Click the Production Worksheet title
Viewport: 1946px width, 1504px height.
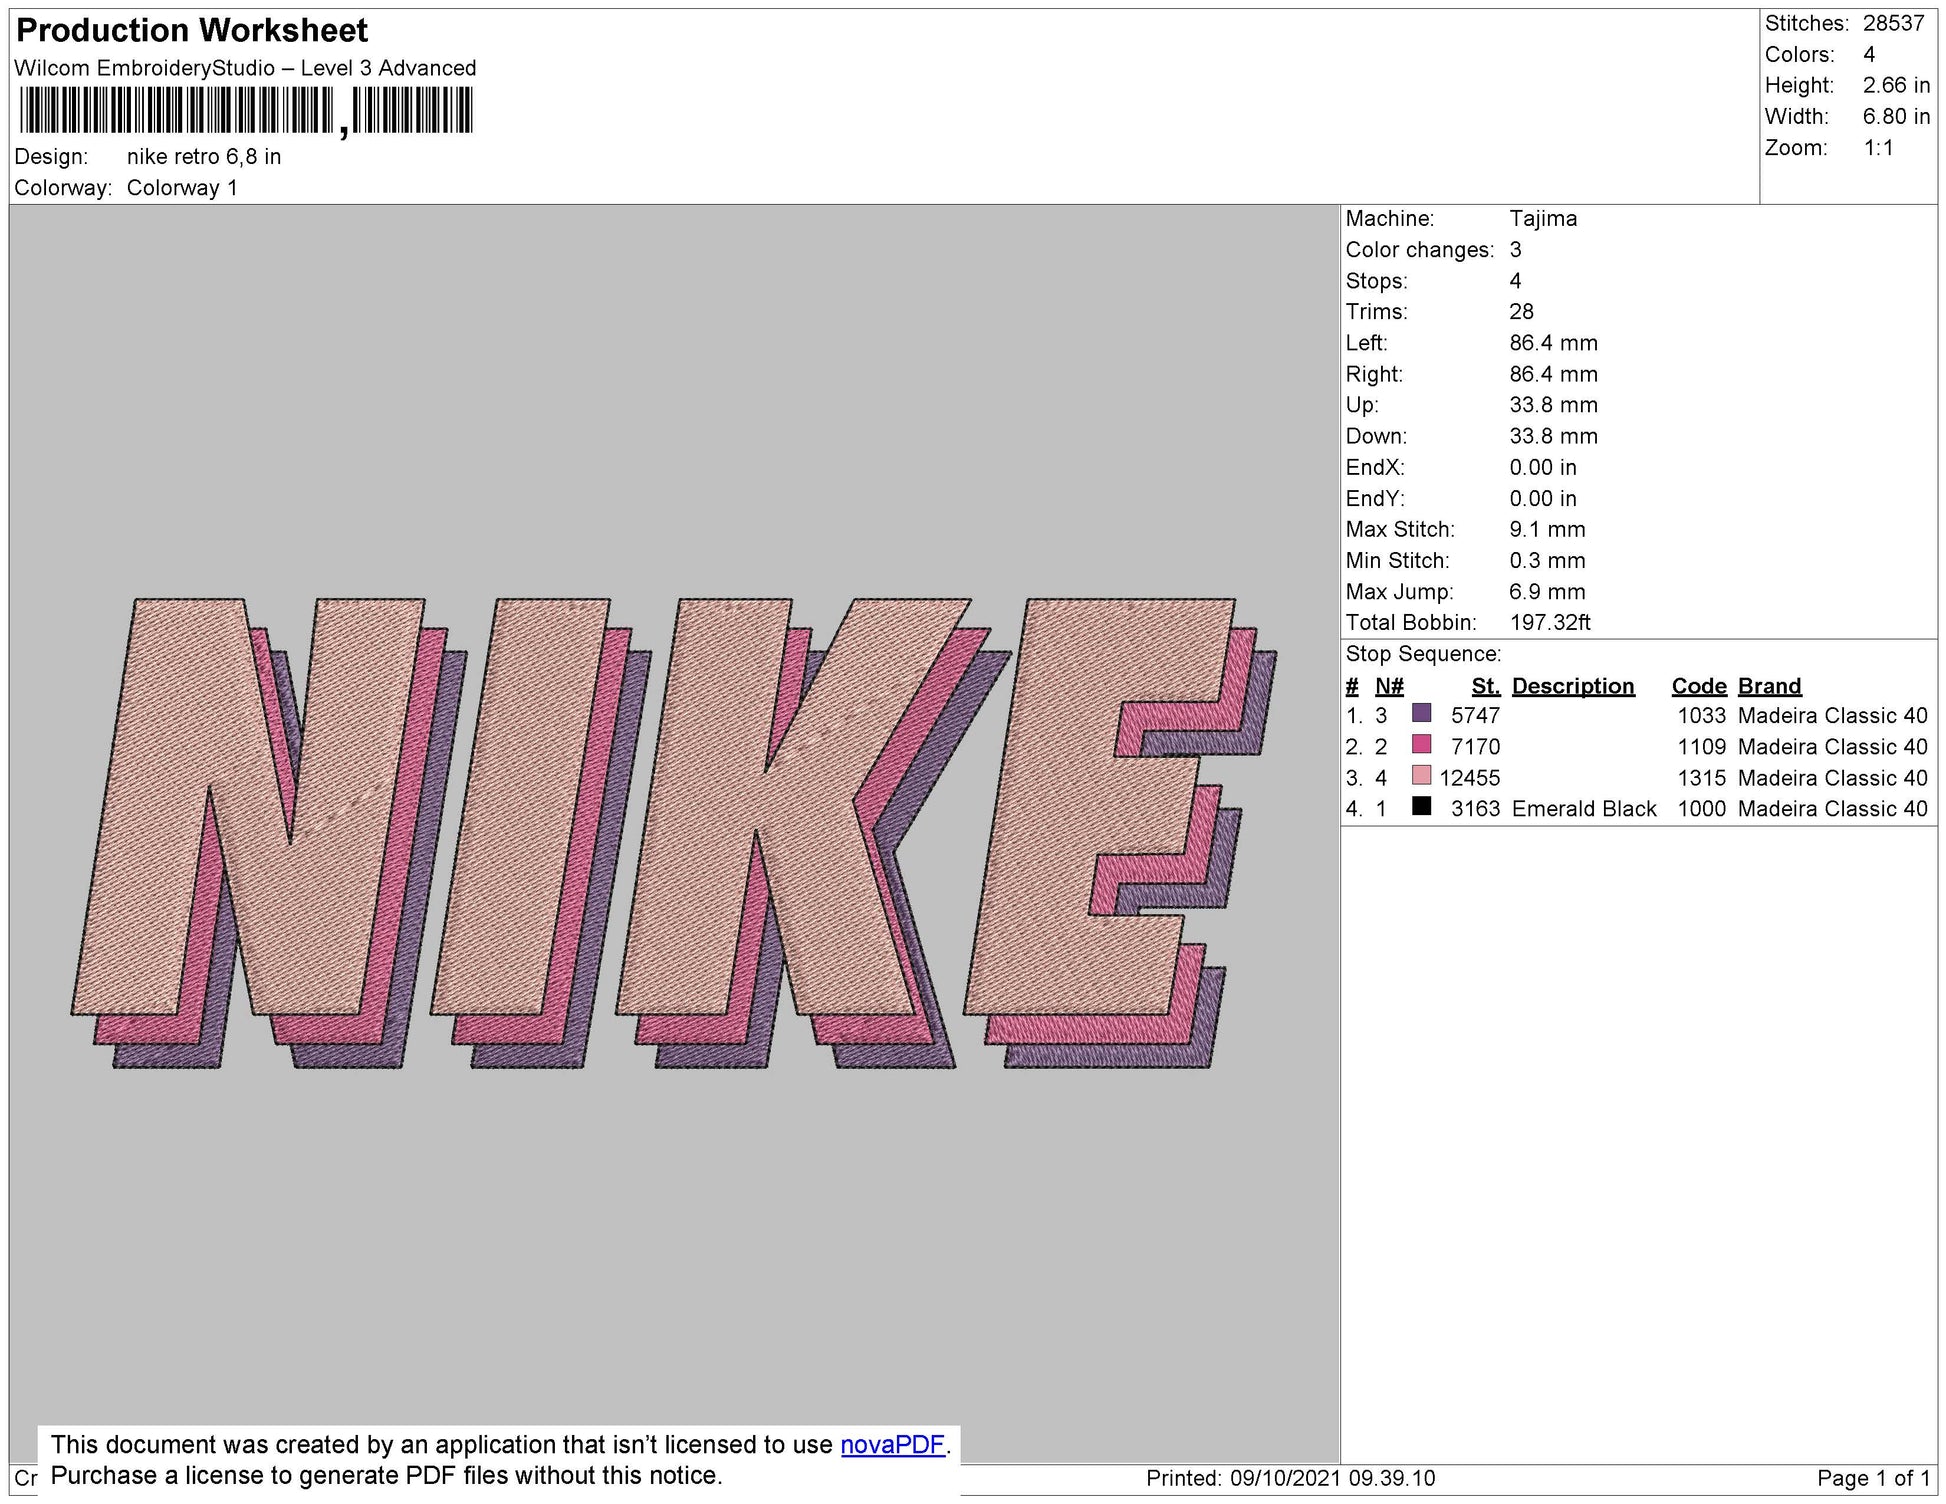190,31
